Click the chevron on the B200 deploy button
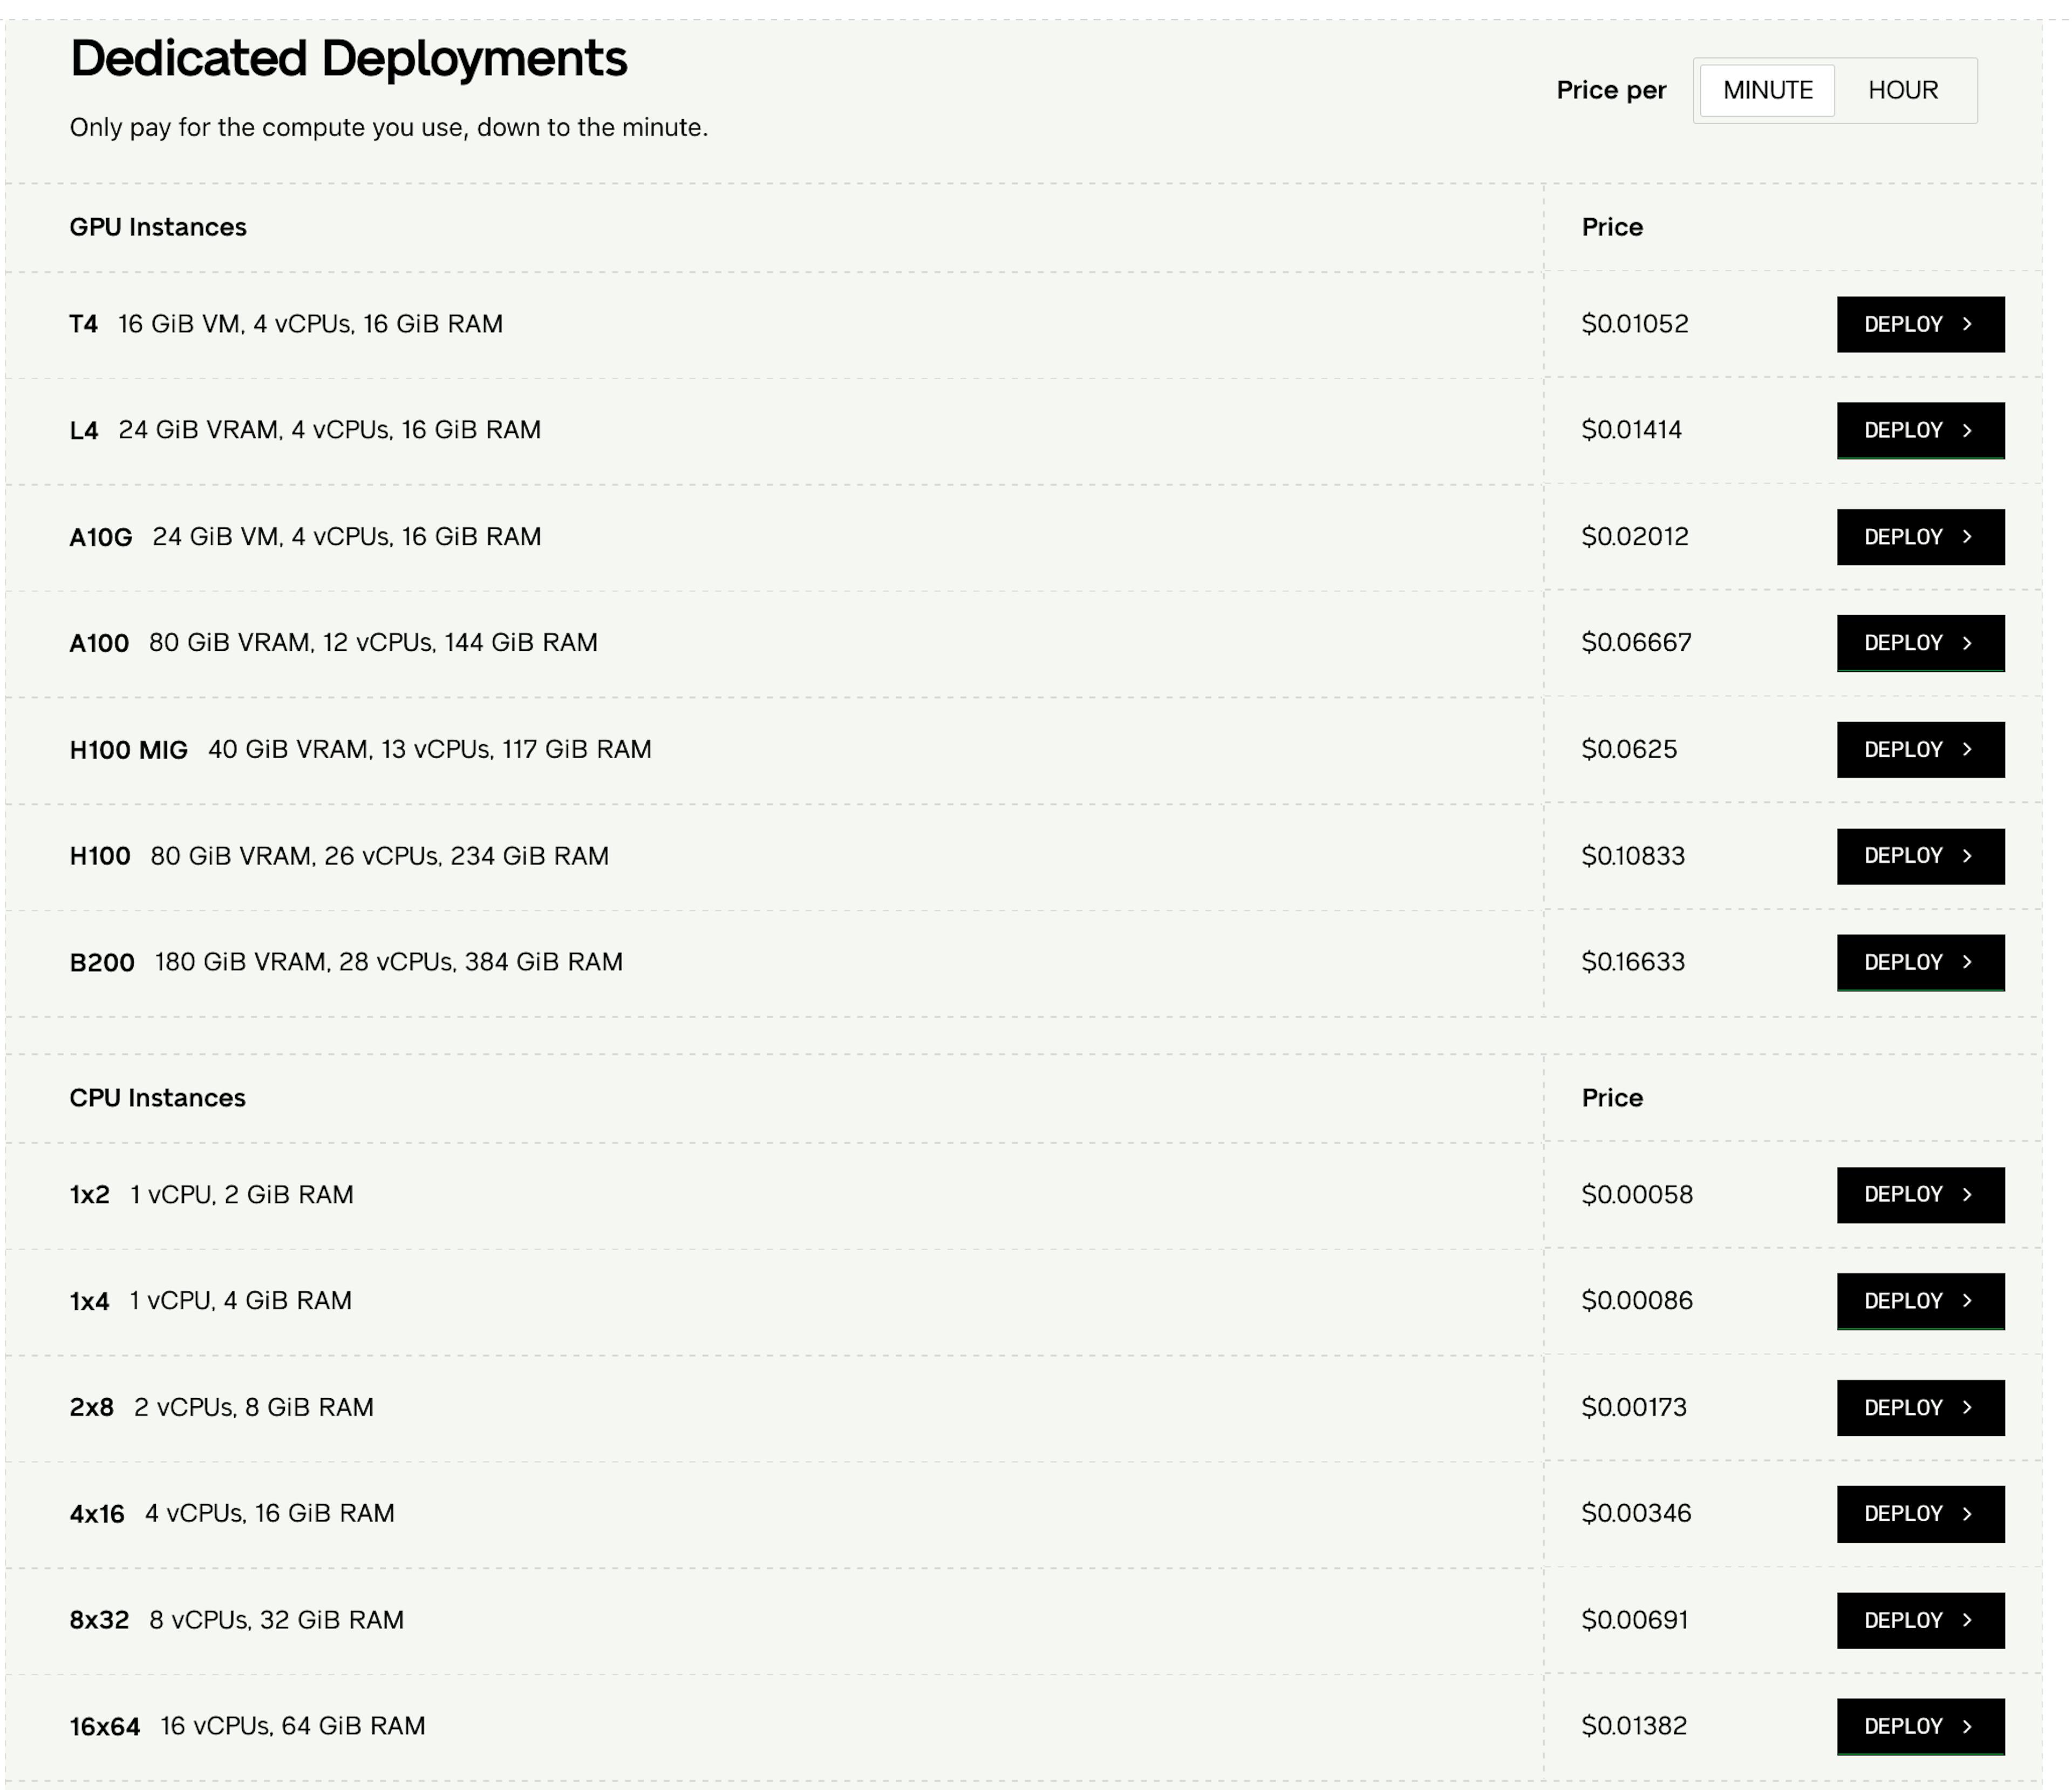The image size is (2072, 1790). (x=1968, y=962)
